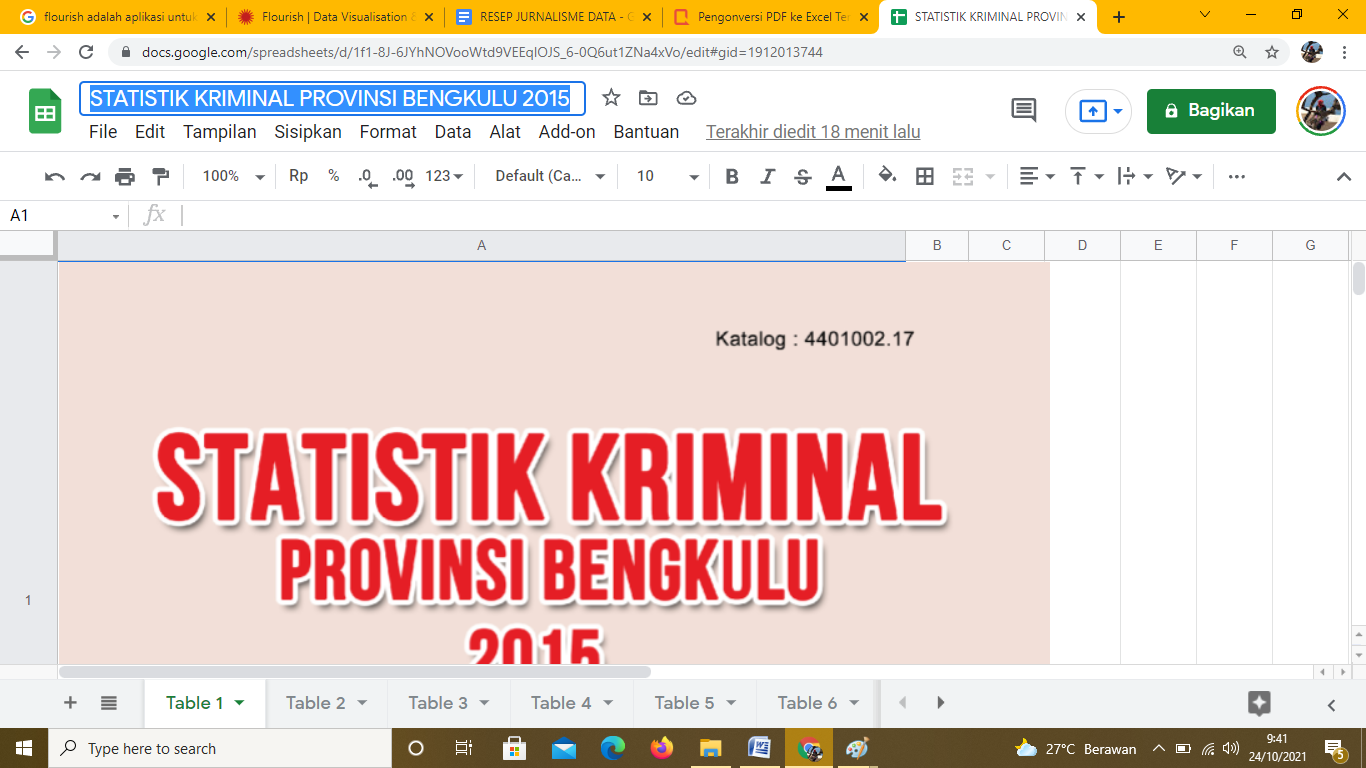Click the green Bagikan button

click(x=1211, y=111)
